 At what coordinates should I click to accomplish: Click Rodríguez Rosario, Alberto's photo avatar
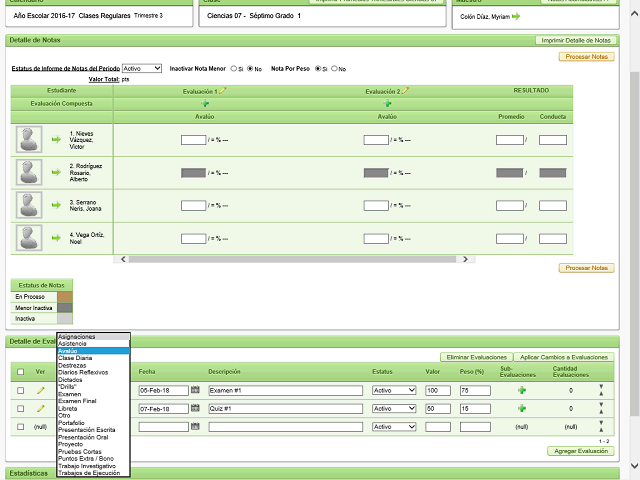[29, 172]
